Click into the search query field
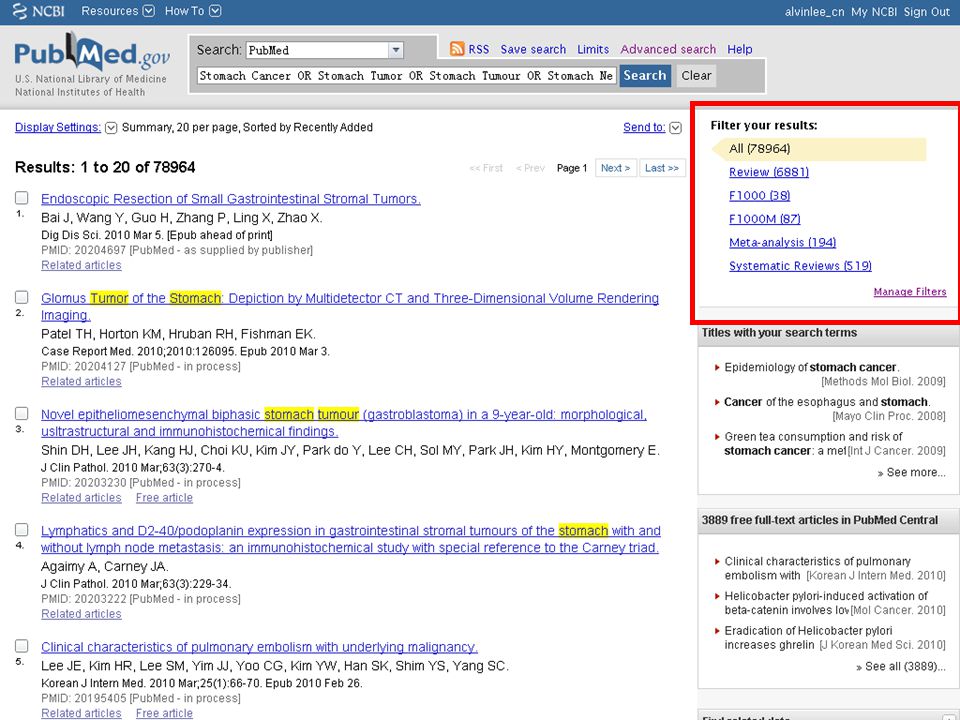Screen dimensions: 960x720 406,76
